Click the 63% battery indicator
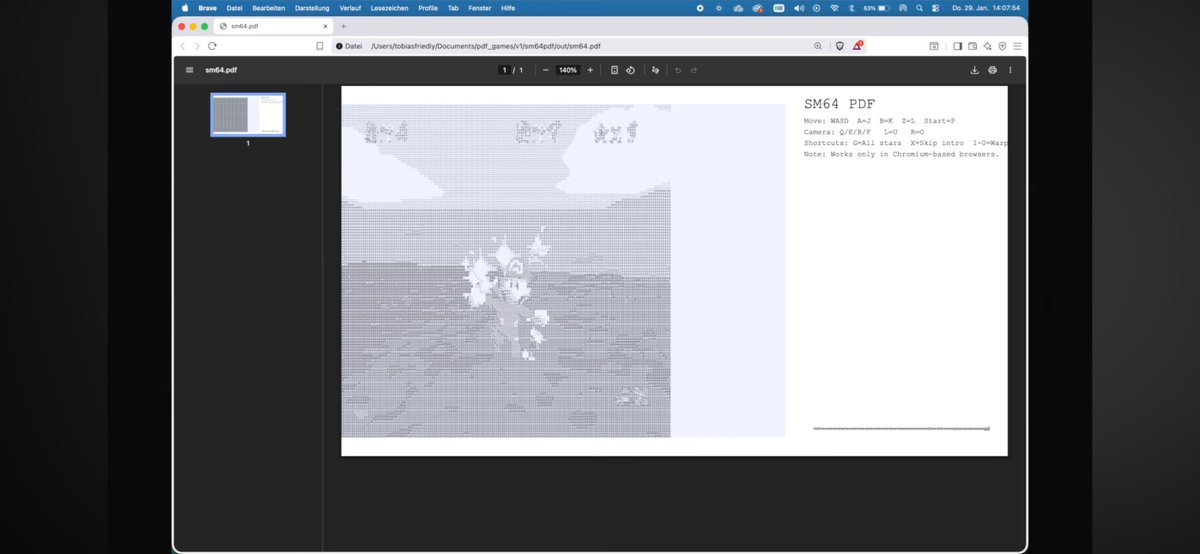 pos(877,7)
